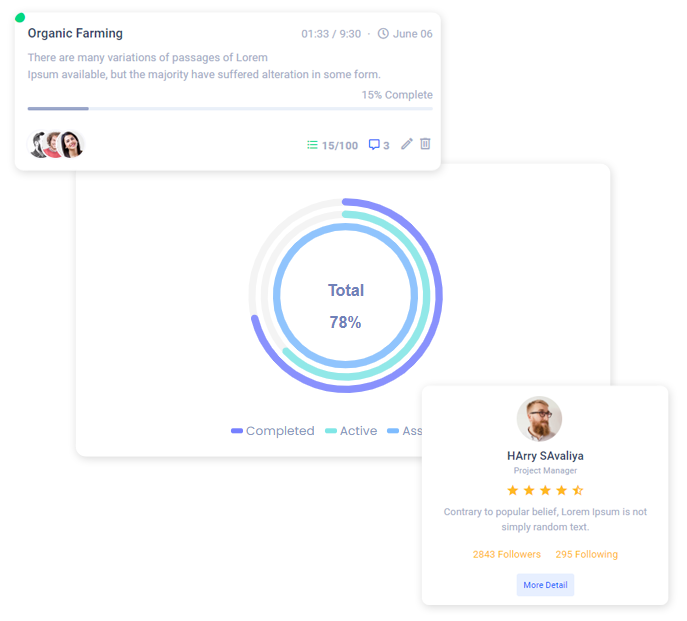This screenshot has width=687, height=621.
Task: Click the 15% Complete progress bar
Action: (230, 108)
